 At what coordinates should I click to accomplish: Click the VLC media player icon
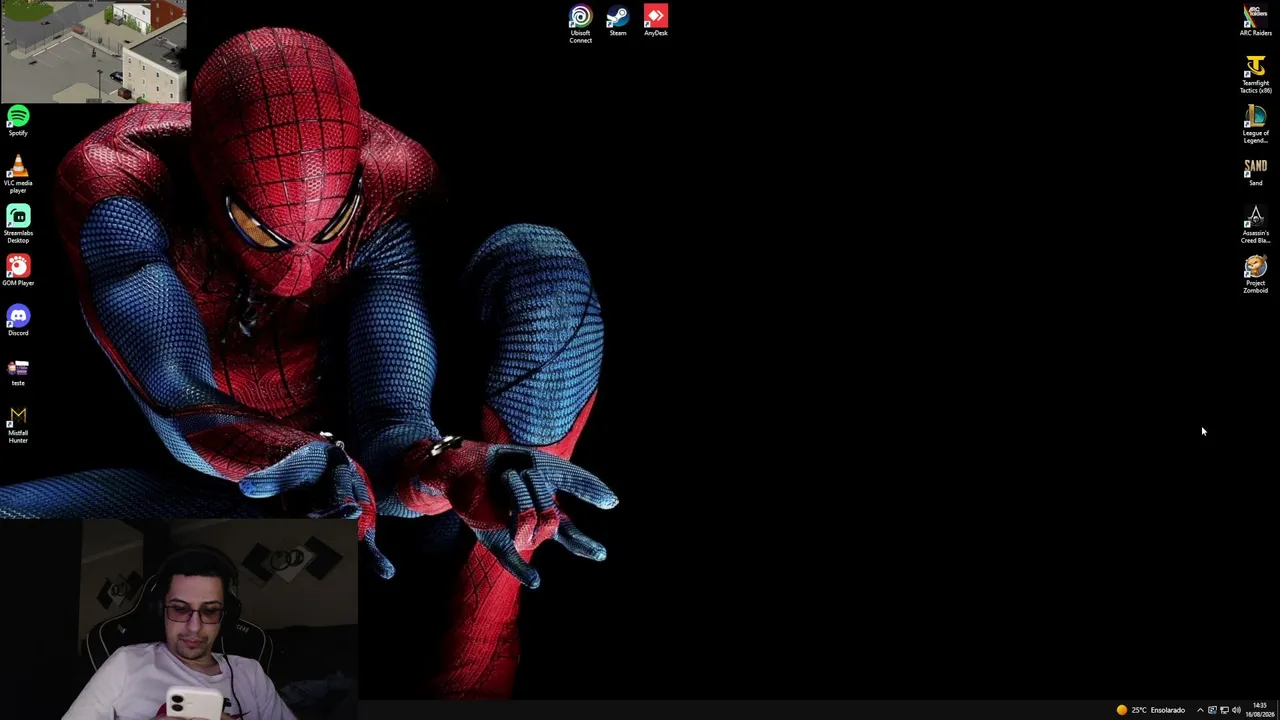tap(18, 174)
